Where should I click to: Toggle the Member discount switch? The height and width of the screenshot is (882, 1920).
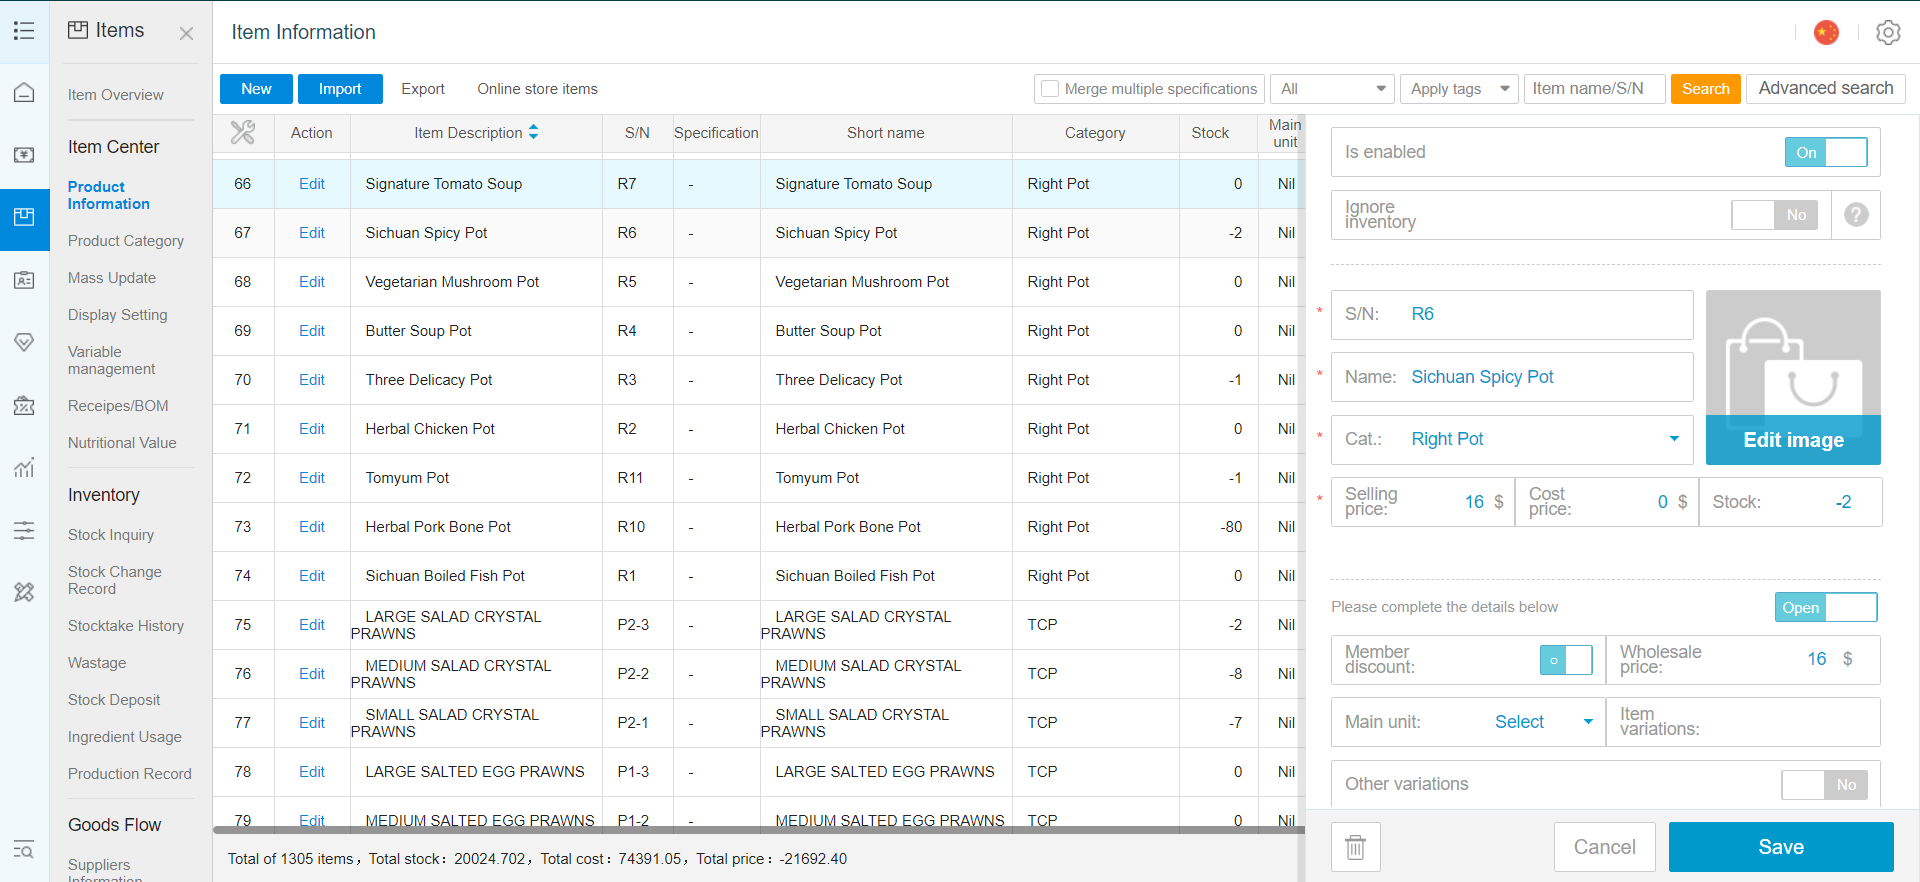(1566, 660)
